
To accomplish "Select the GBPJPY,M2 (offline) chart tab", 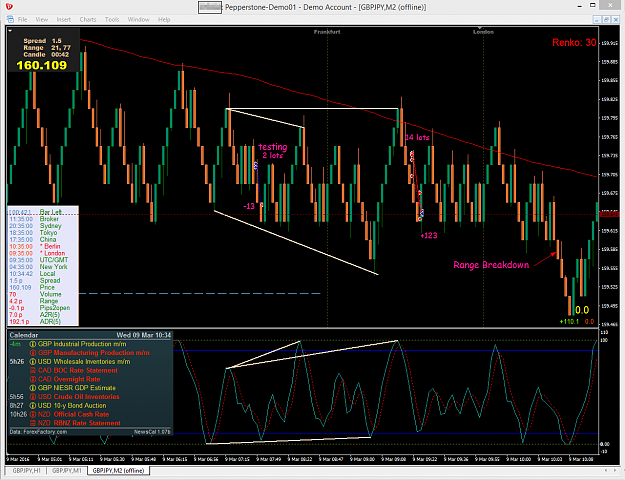I will (118, 471).
